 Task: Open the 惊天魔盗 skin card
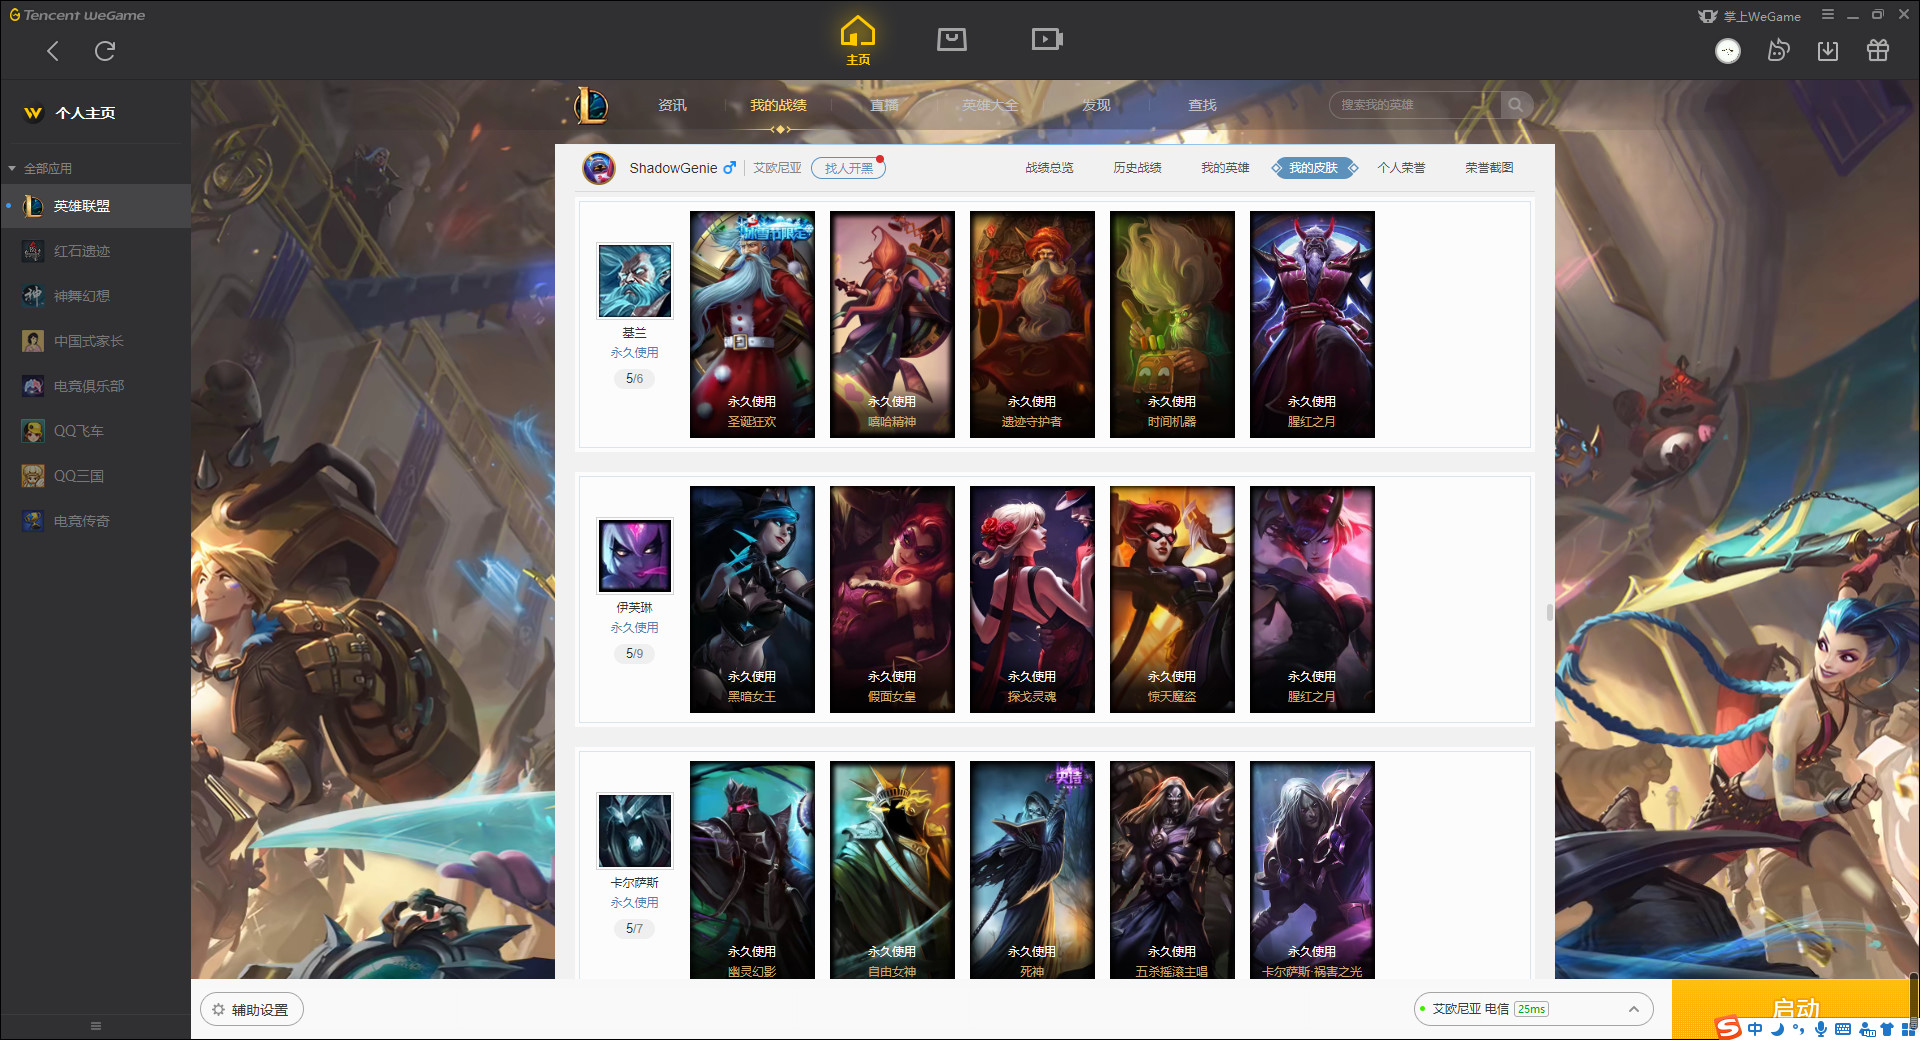1172,599
